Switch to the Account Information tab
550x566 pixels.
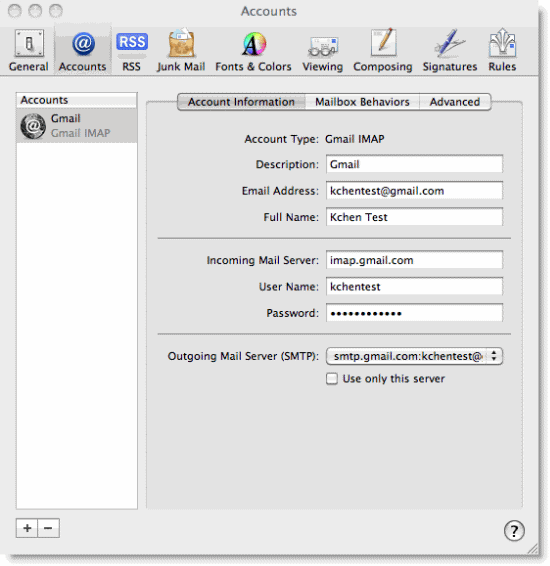point(241,102)
